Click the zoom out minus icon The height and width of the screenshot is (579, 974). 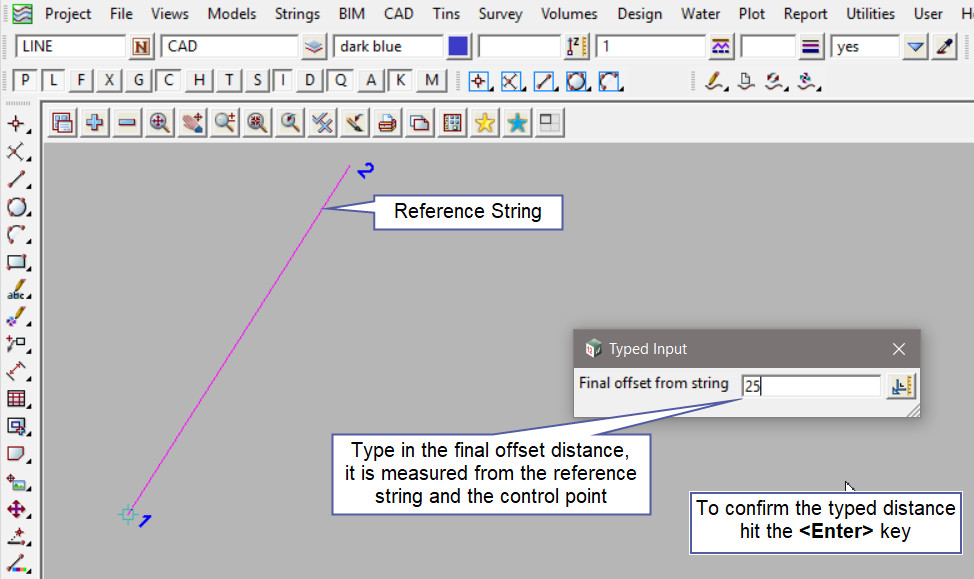tap(127, 123)
